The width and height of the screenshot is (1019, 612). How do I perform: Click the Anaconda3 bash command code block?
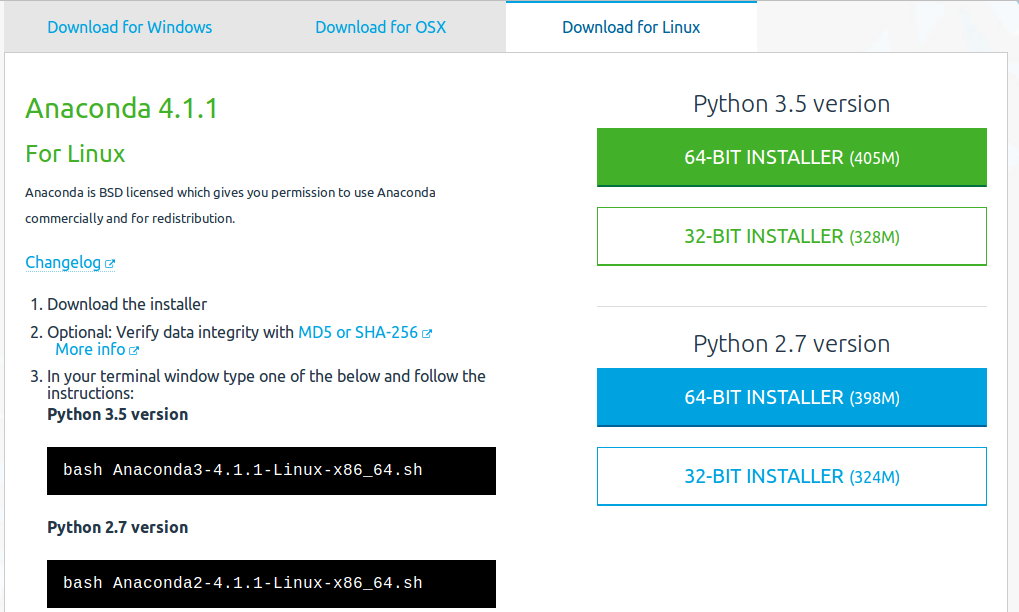click(271, 470)
